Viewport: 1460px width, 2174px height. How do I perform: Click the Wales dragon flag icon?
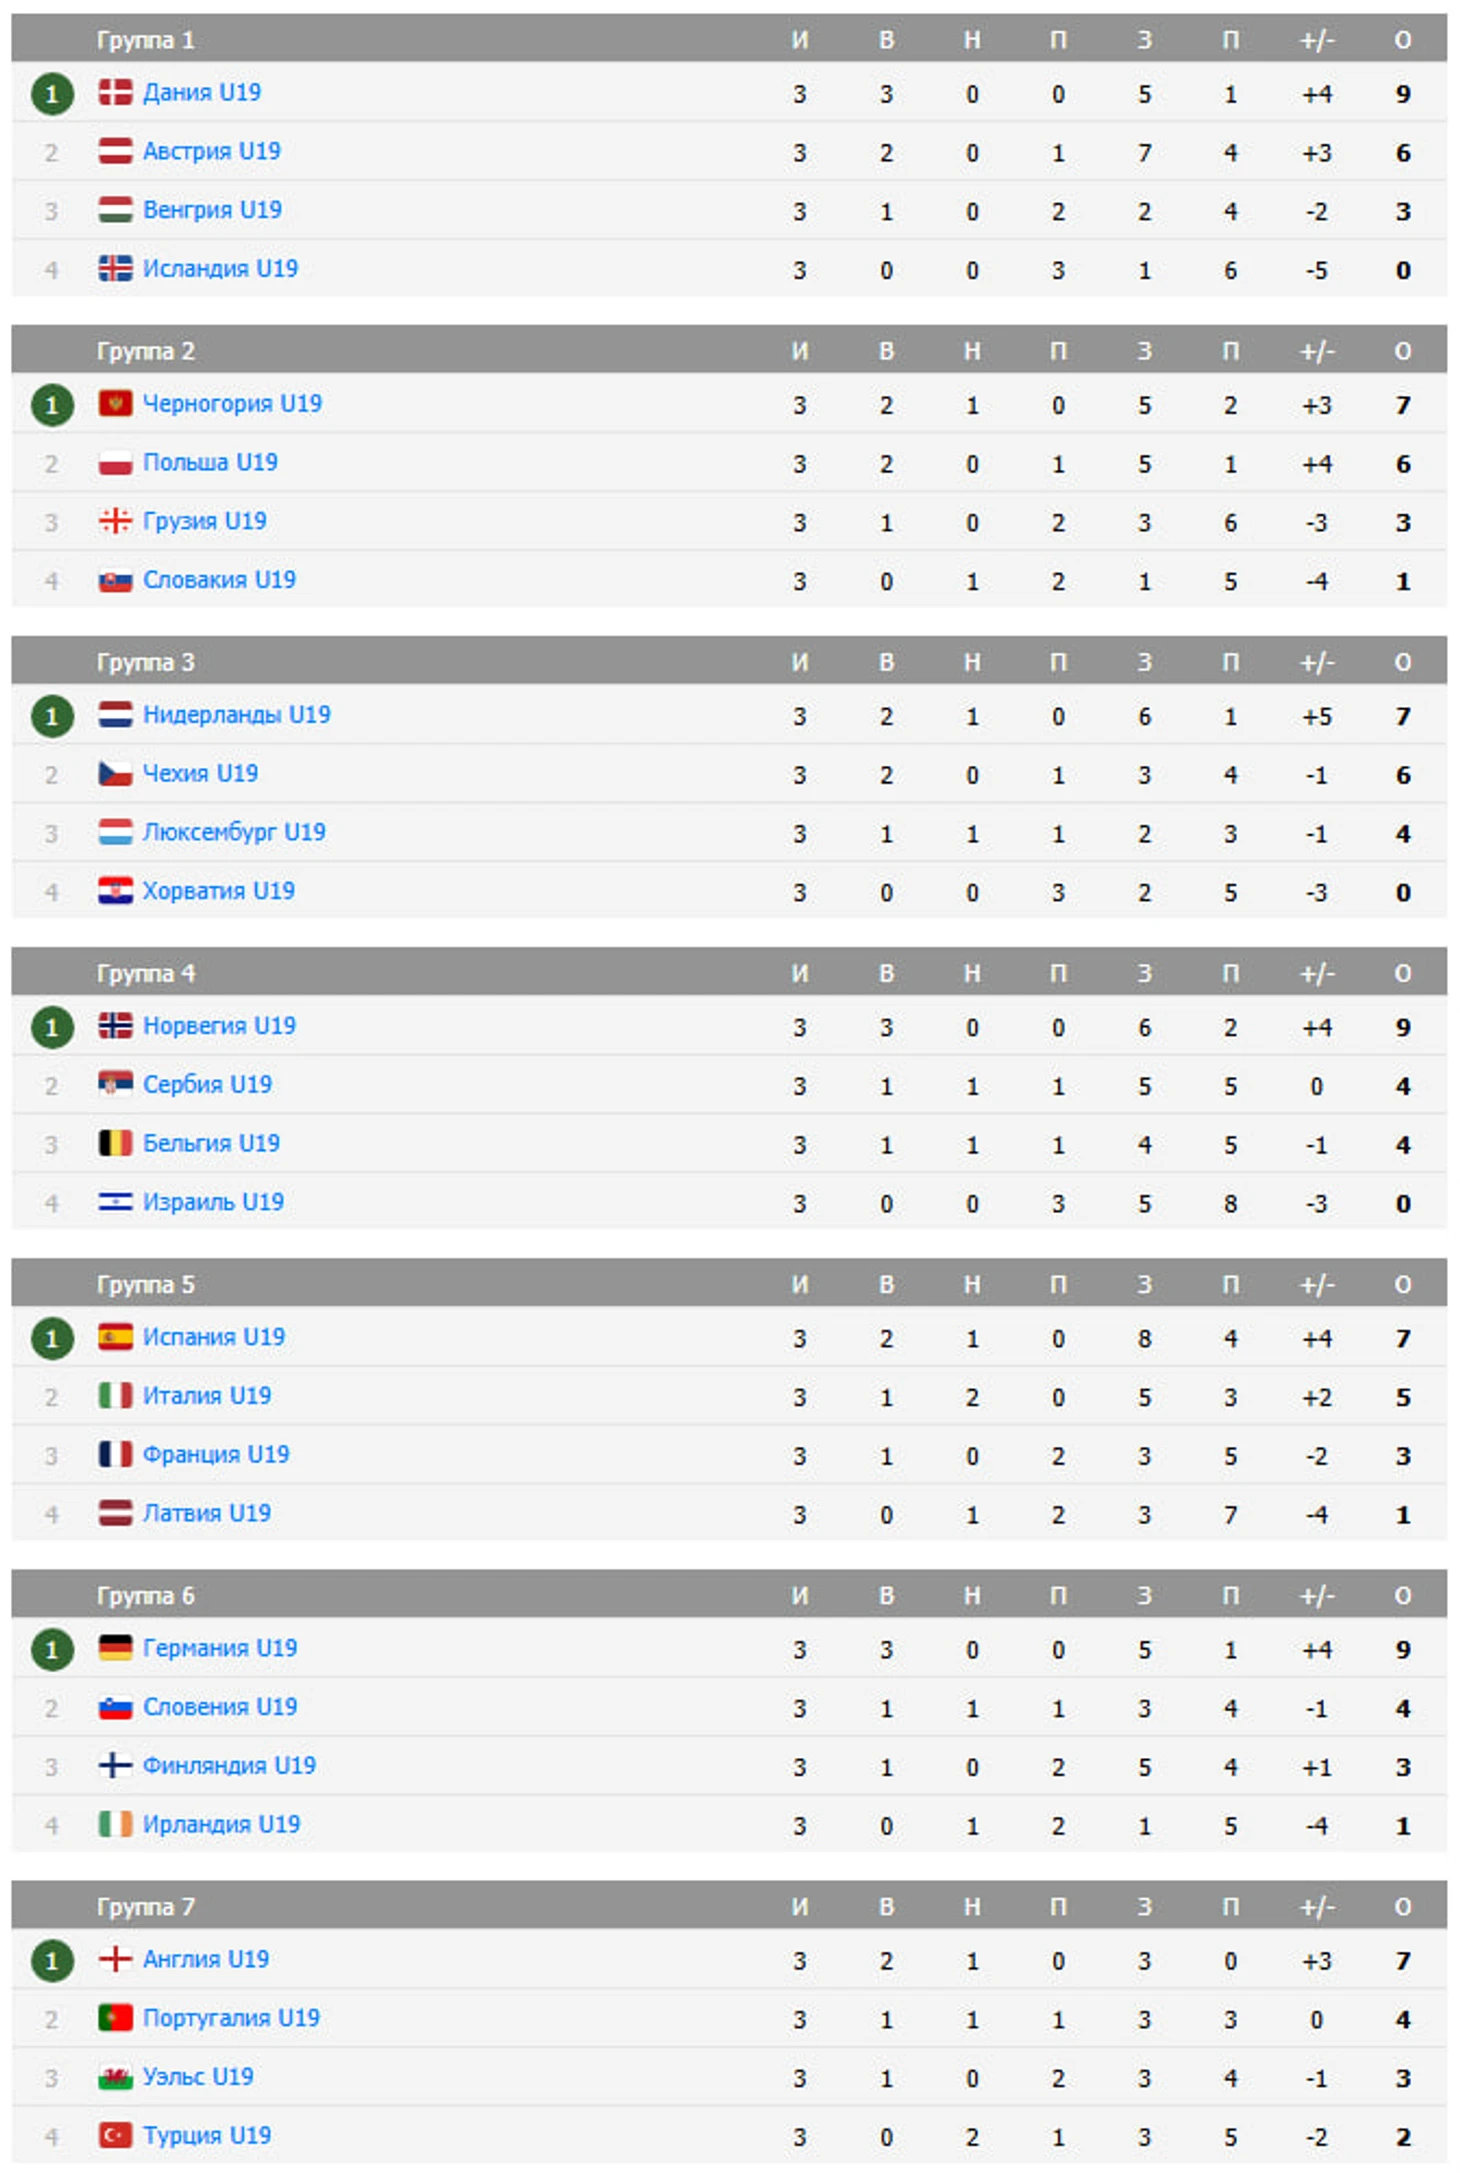115,2077
